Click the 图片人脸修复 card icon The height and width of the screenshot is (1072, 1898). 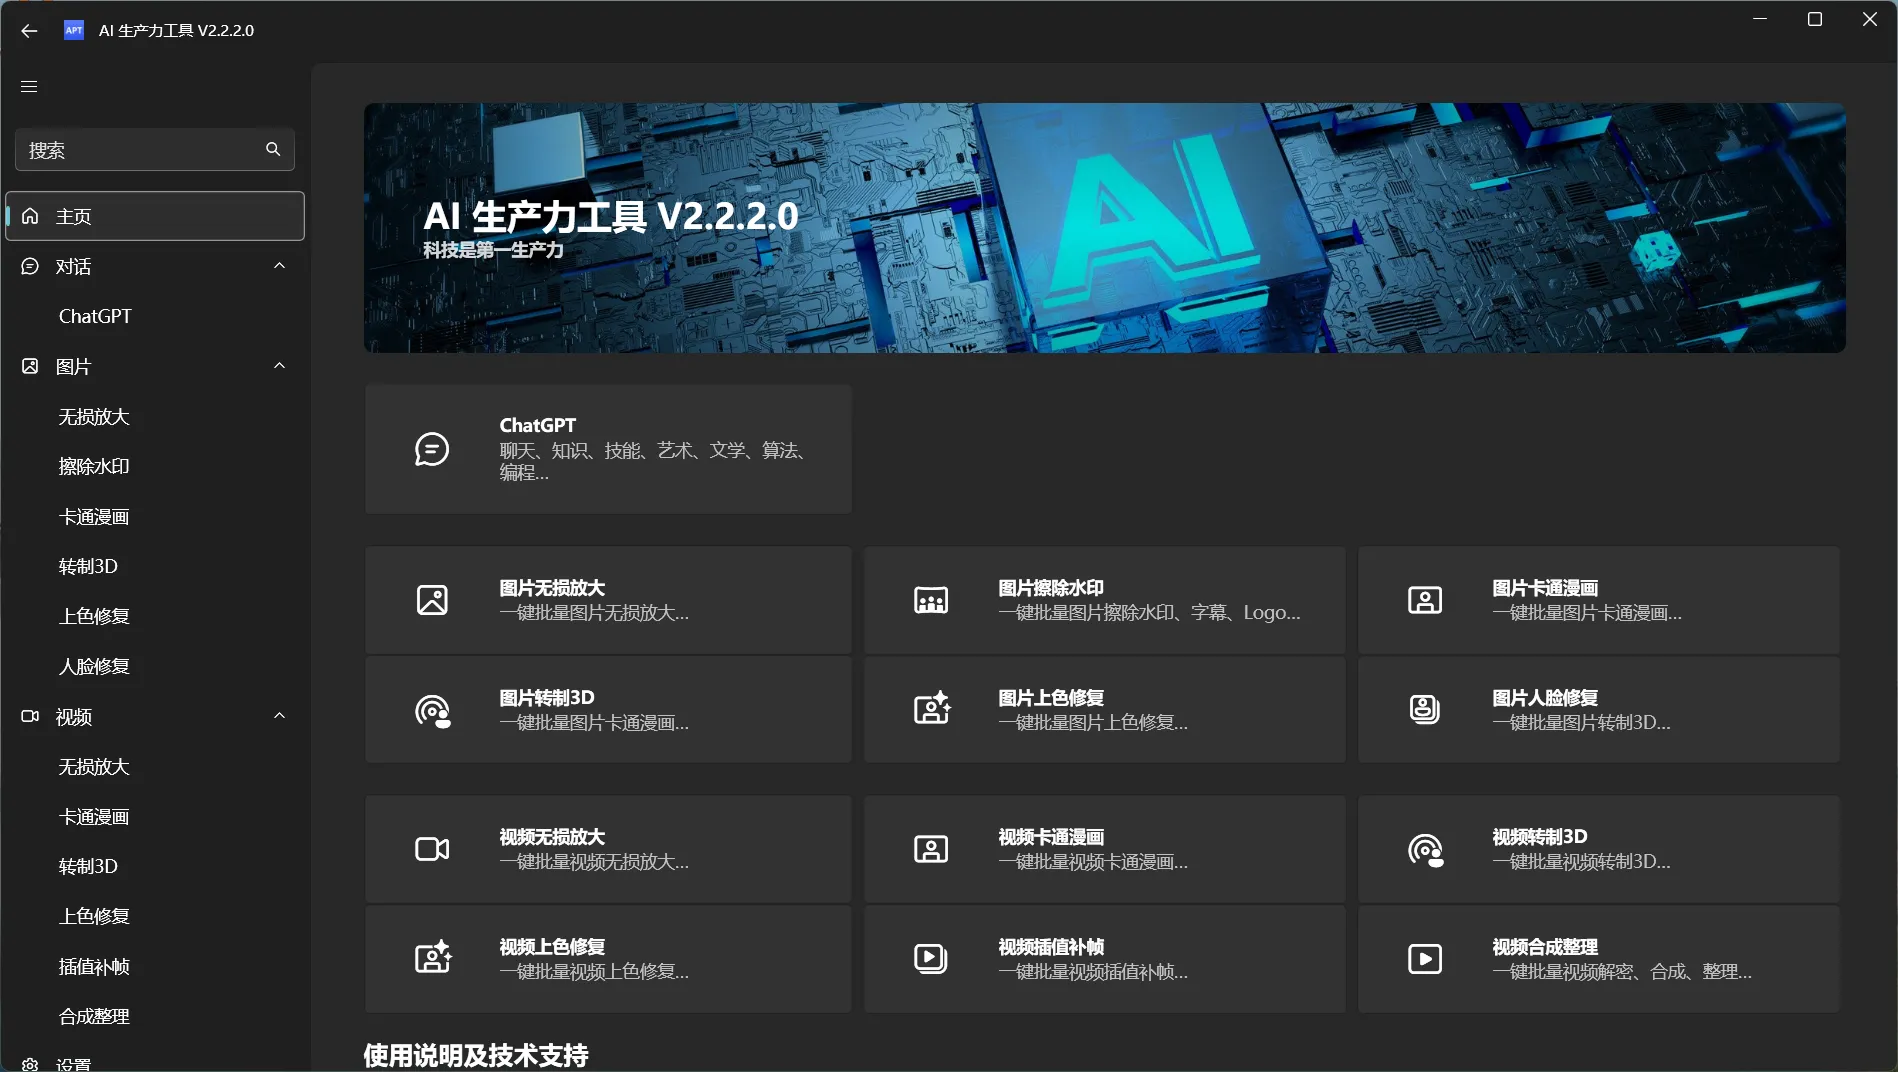1425,709
